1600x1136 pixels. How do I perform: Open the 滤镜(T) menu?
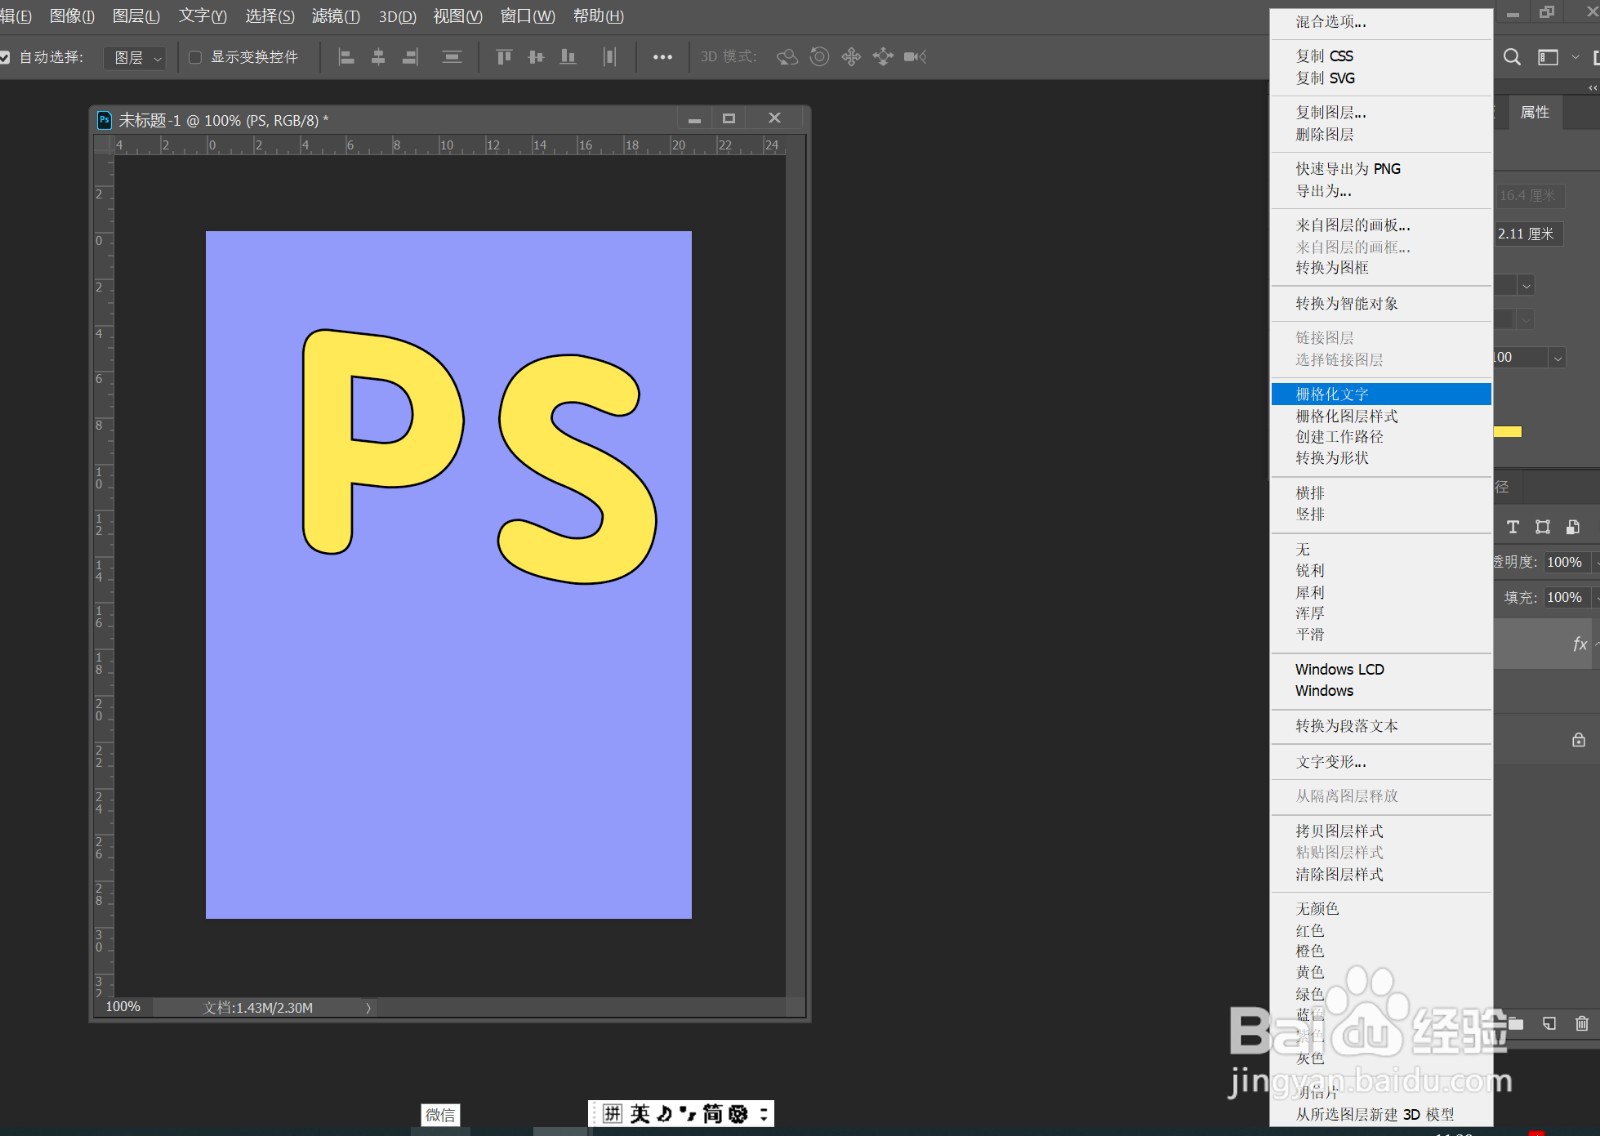(336, 16)
